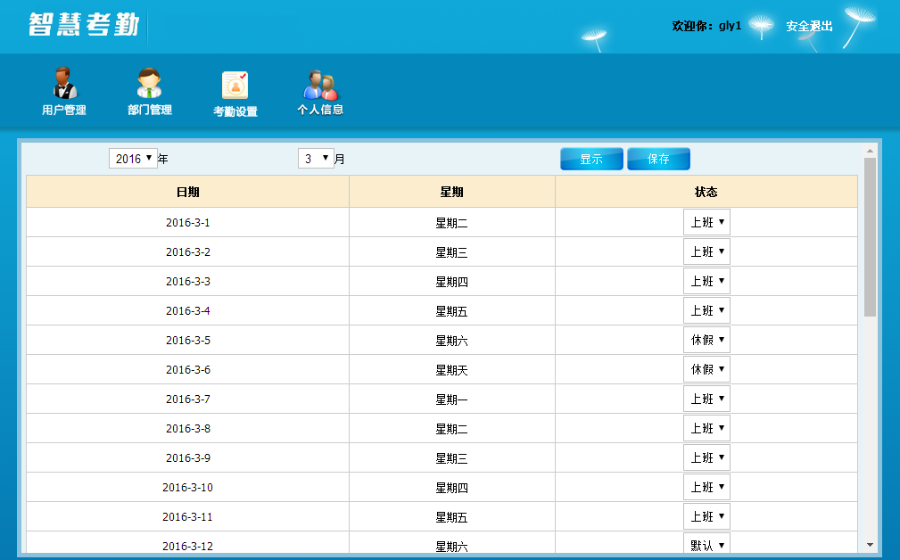Click the 星期 column header

(x=452, y=192)
